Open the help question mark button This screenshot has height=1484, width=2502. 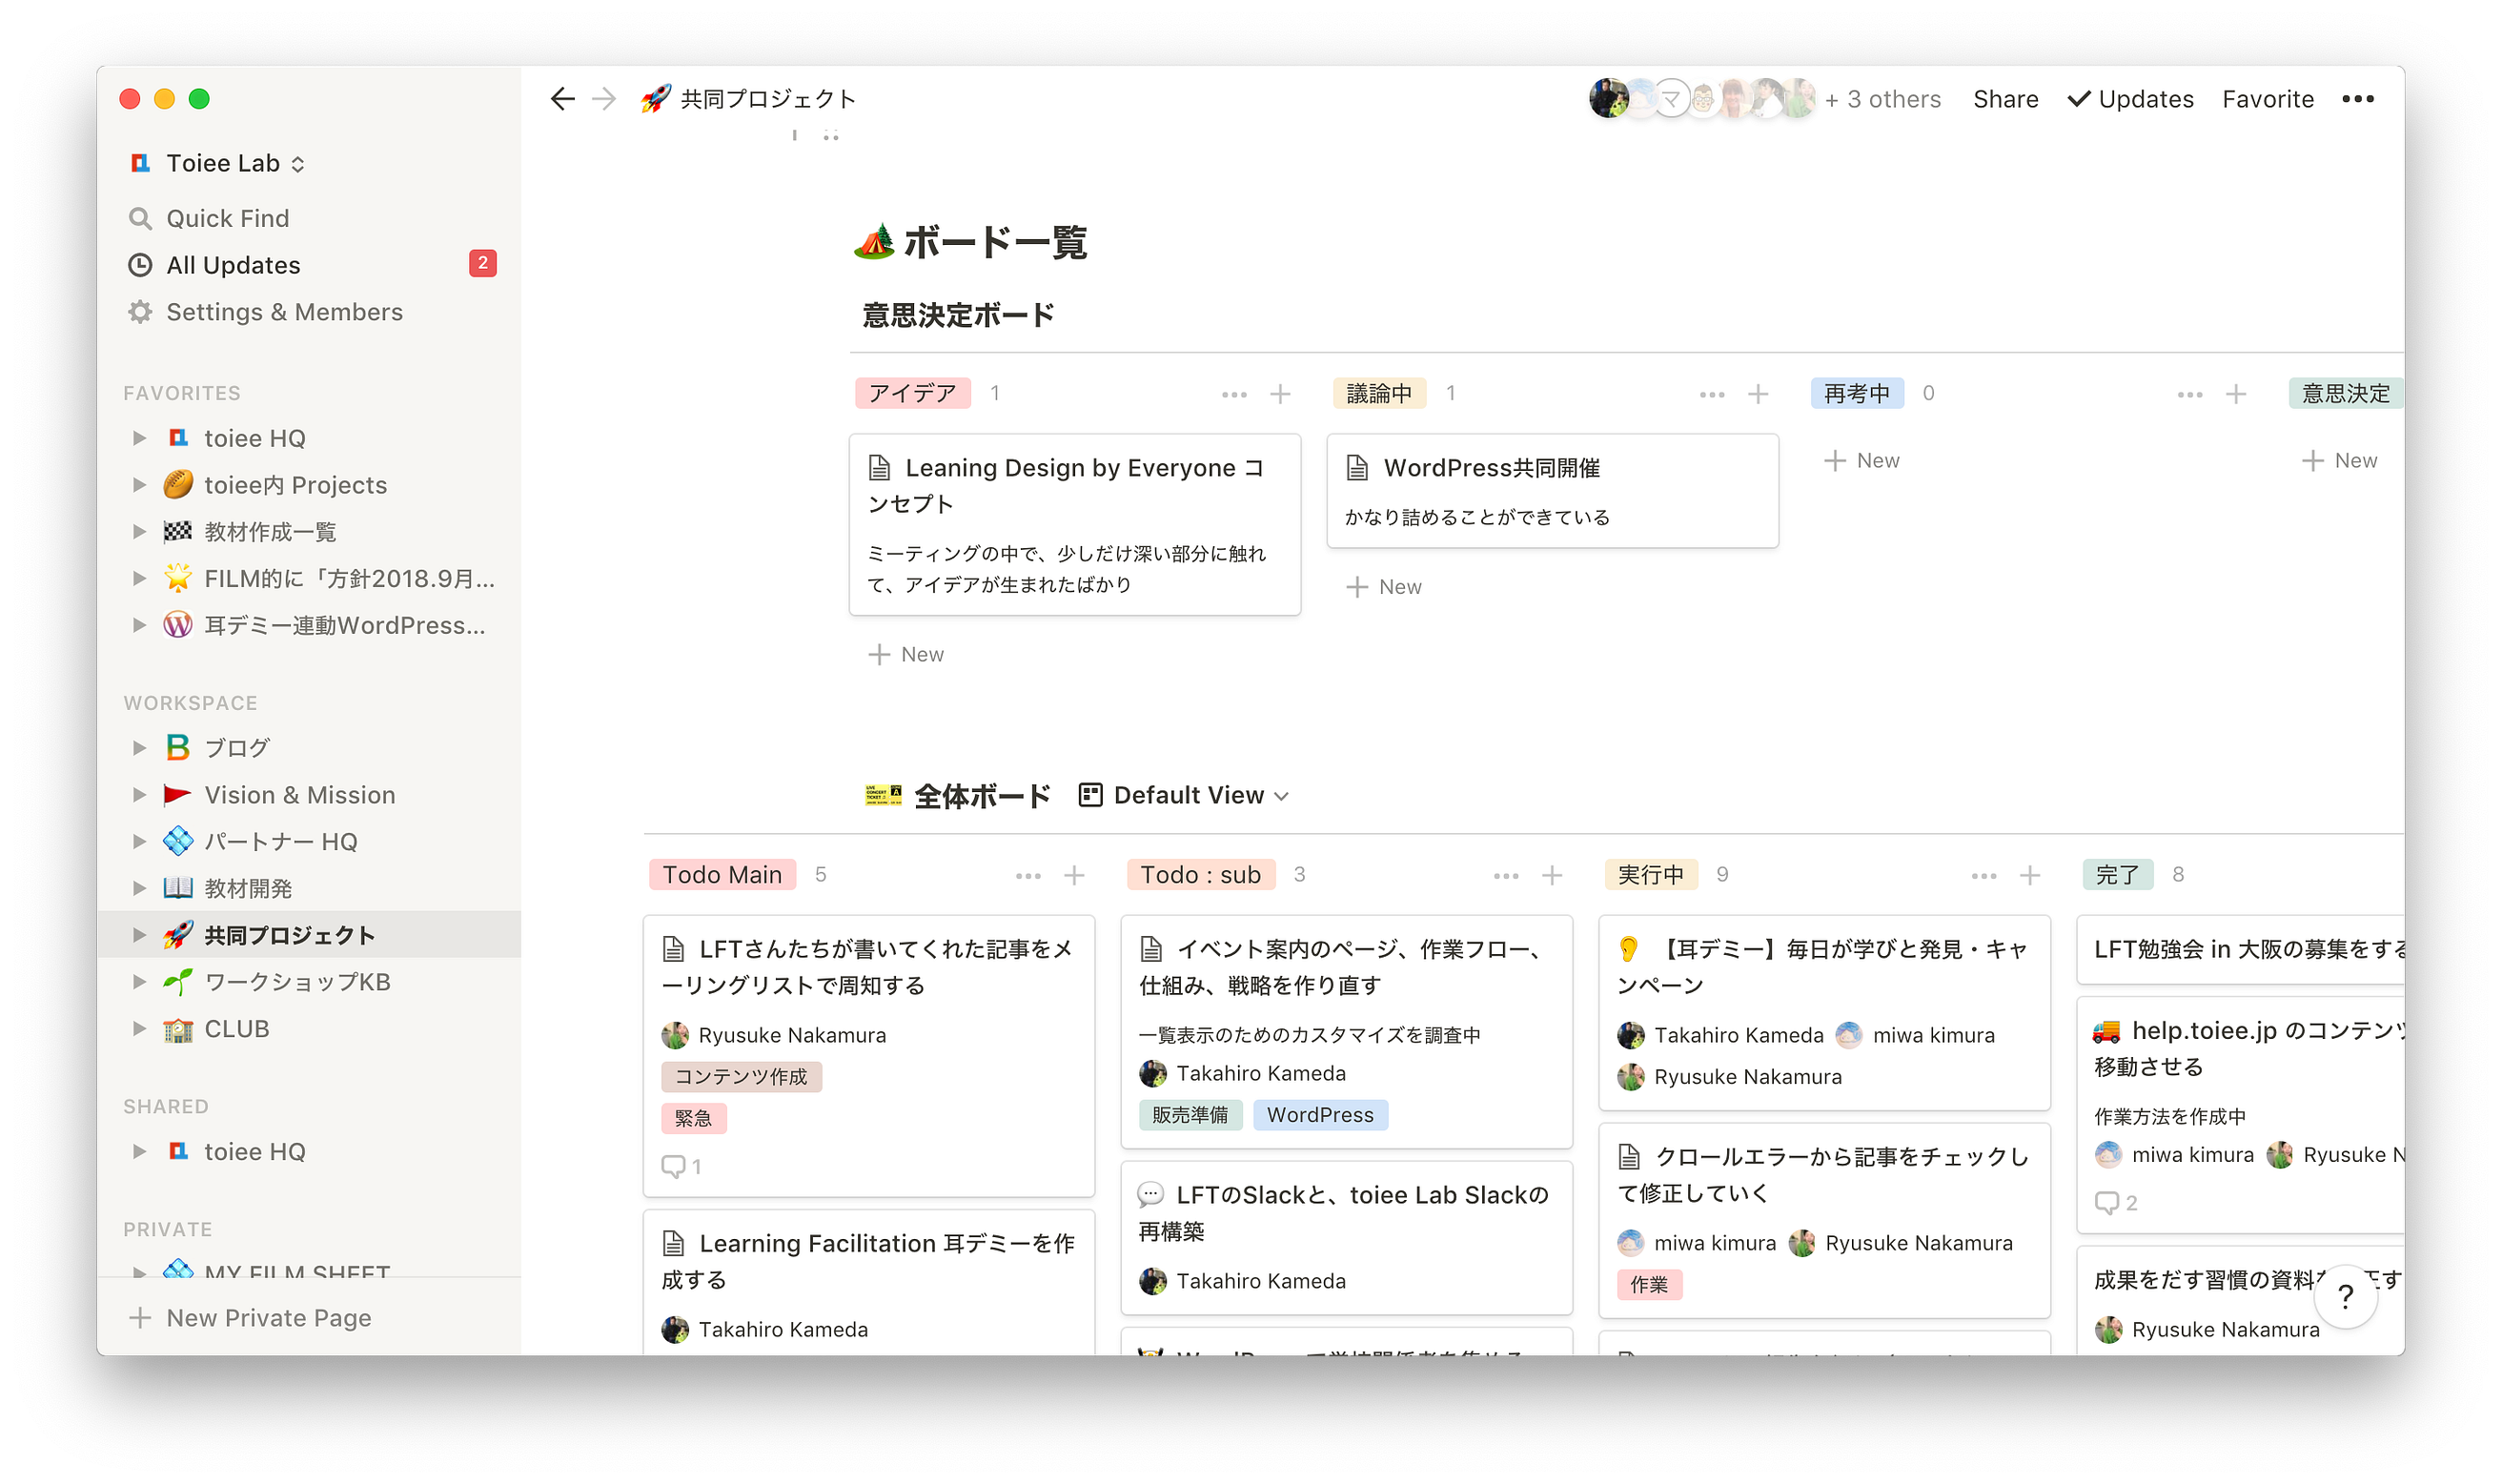(x=2344, y=1298)
